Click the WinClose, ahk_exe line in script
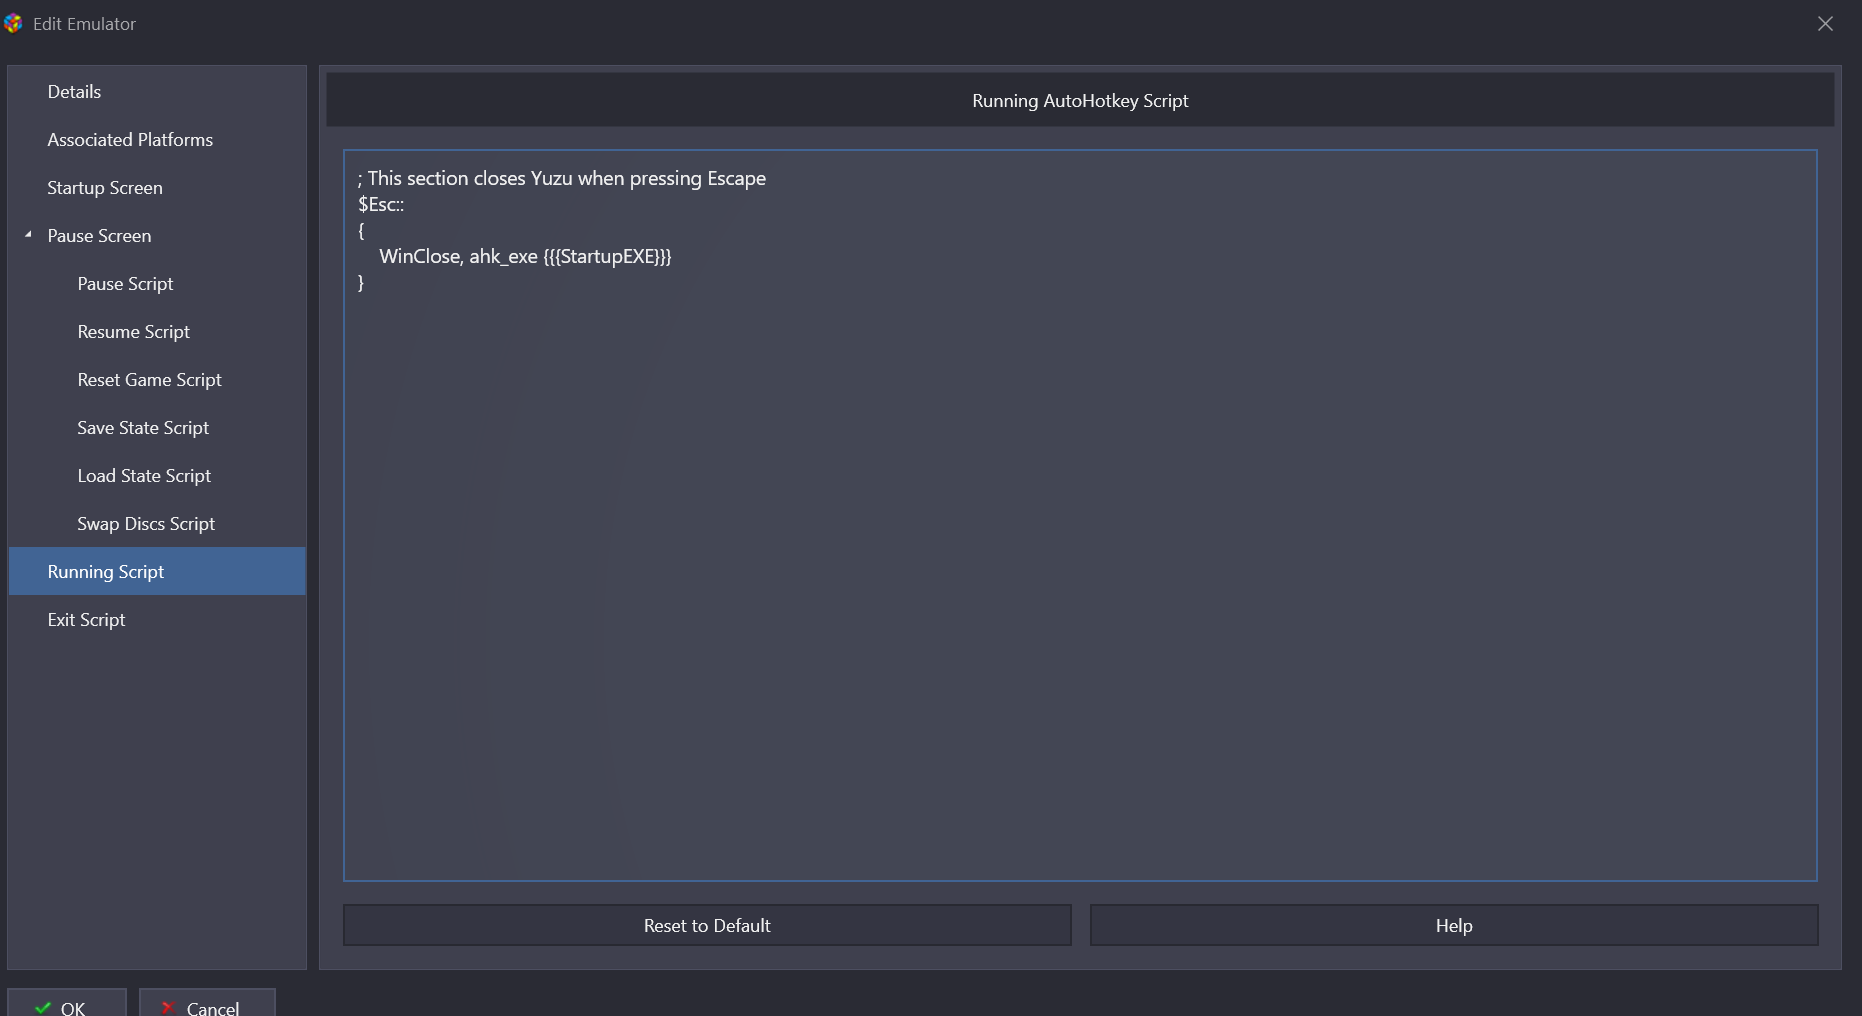 click(x=525, y=256)
